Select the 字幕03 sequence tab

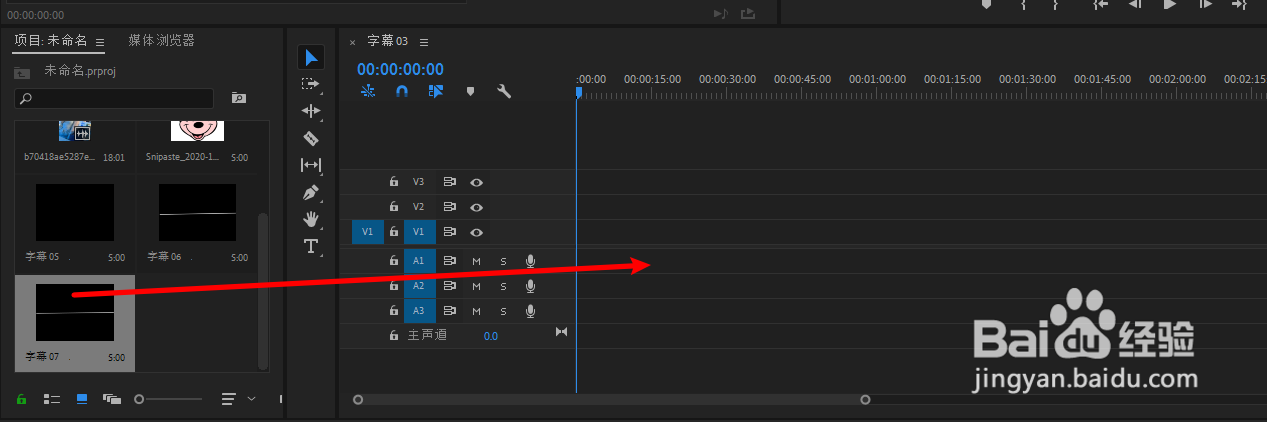coord(388,41)
